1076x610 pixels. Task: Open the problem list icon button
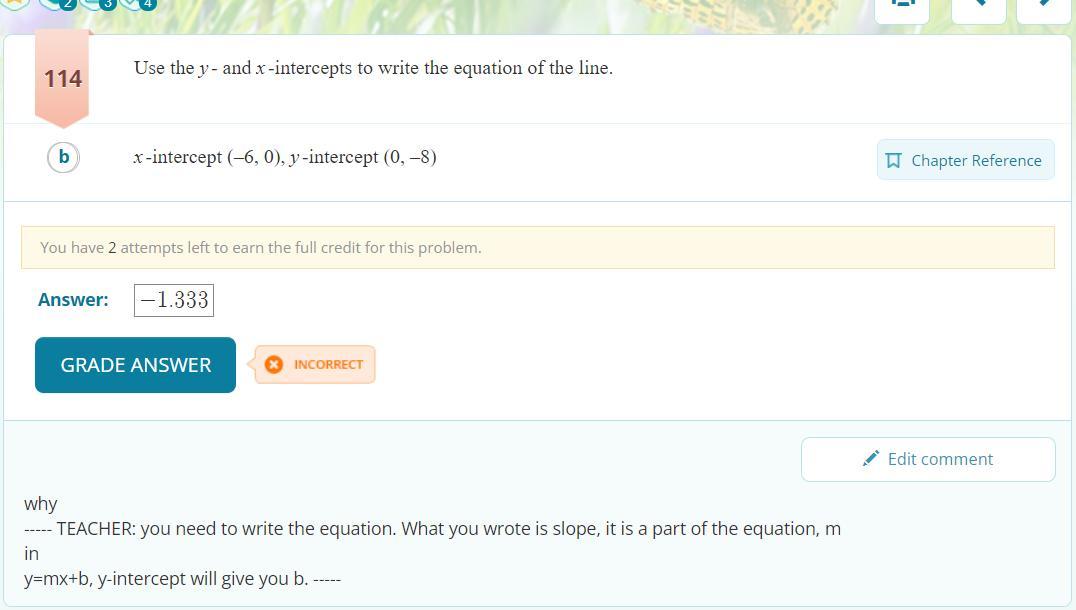pyautogui.click(x=902, y=4)
